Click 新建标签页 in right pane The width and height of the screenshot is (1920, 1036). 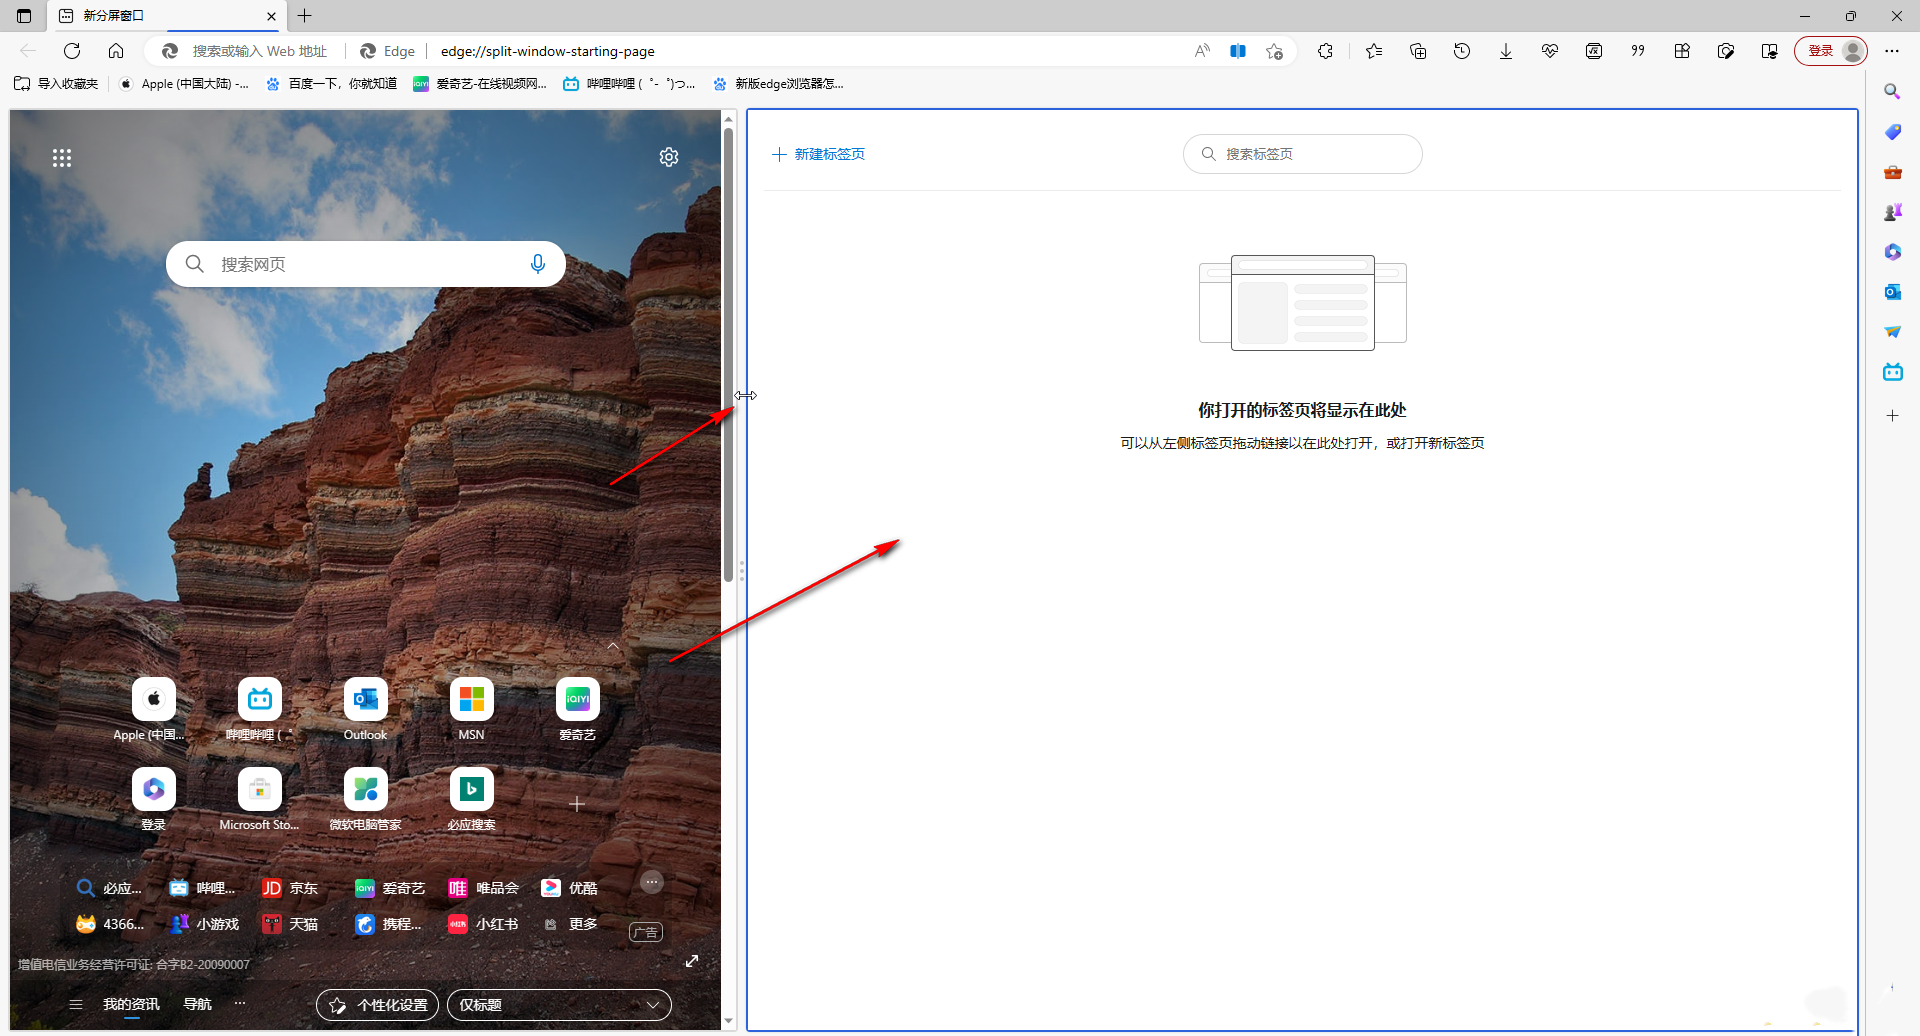818,154
